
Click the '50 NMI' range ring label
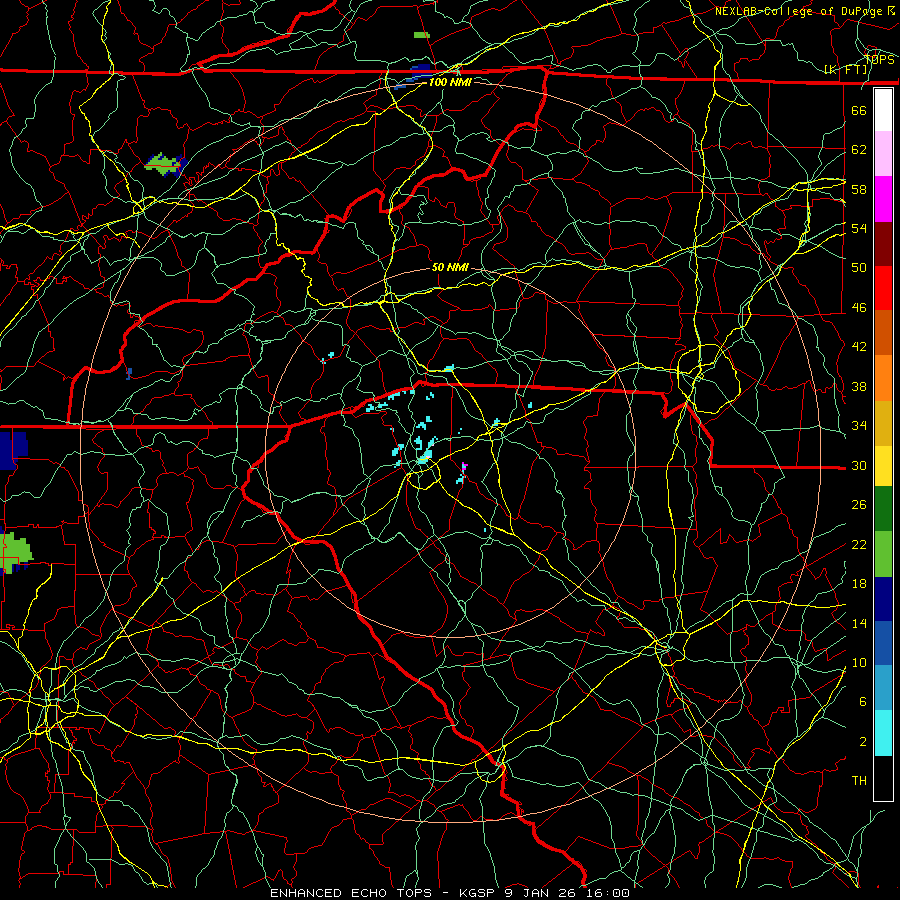(450, 267)
